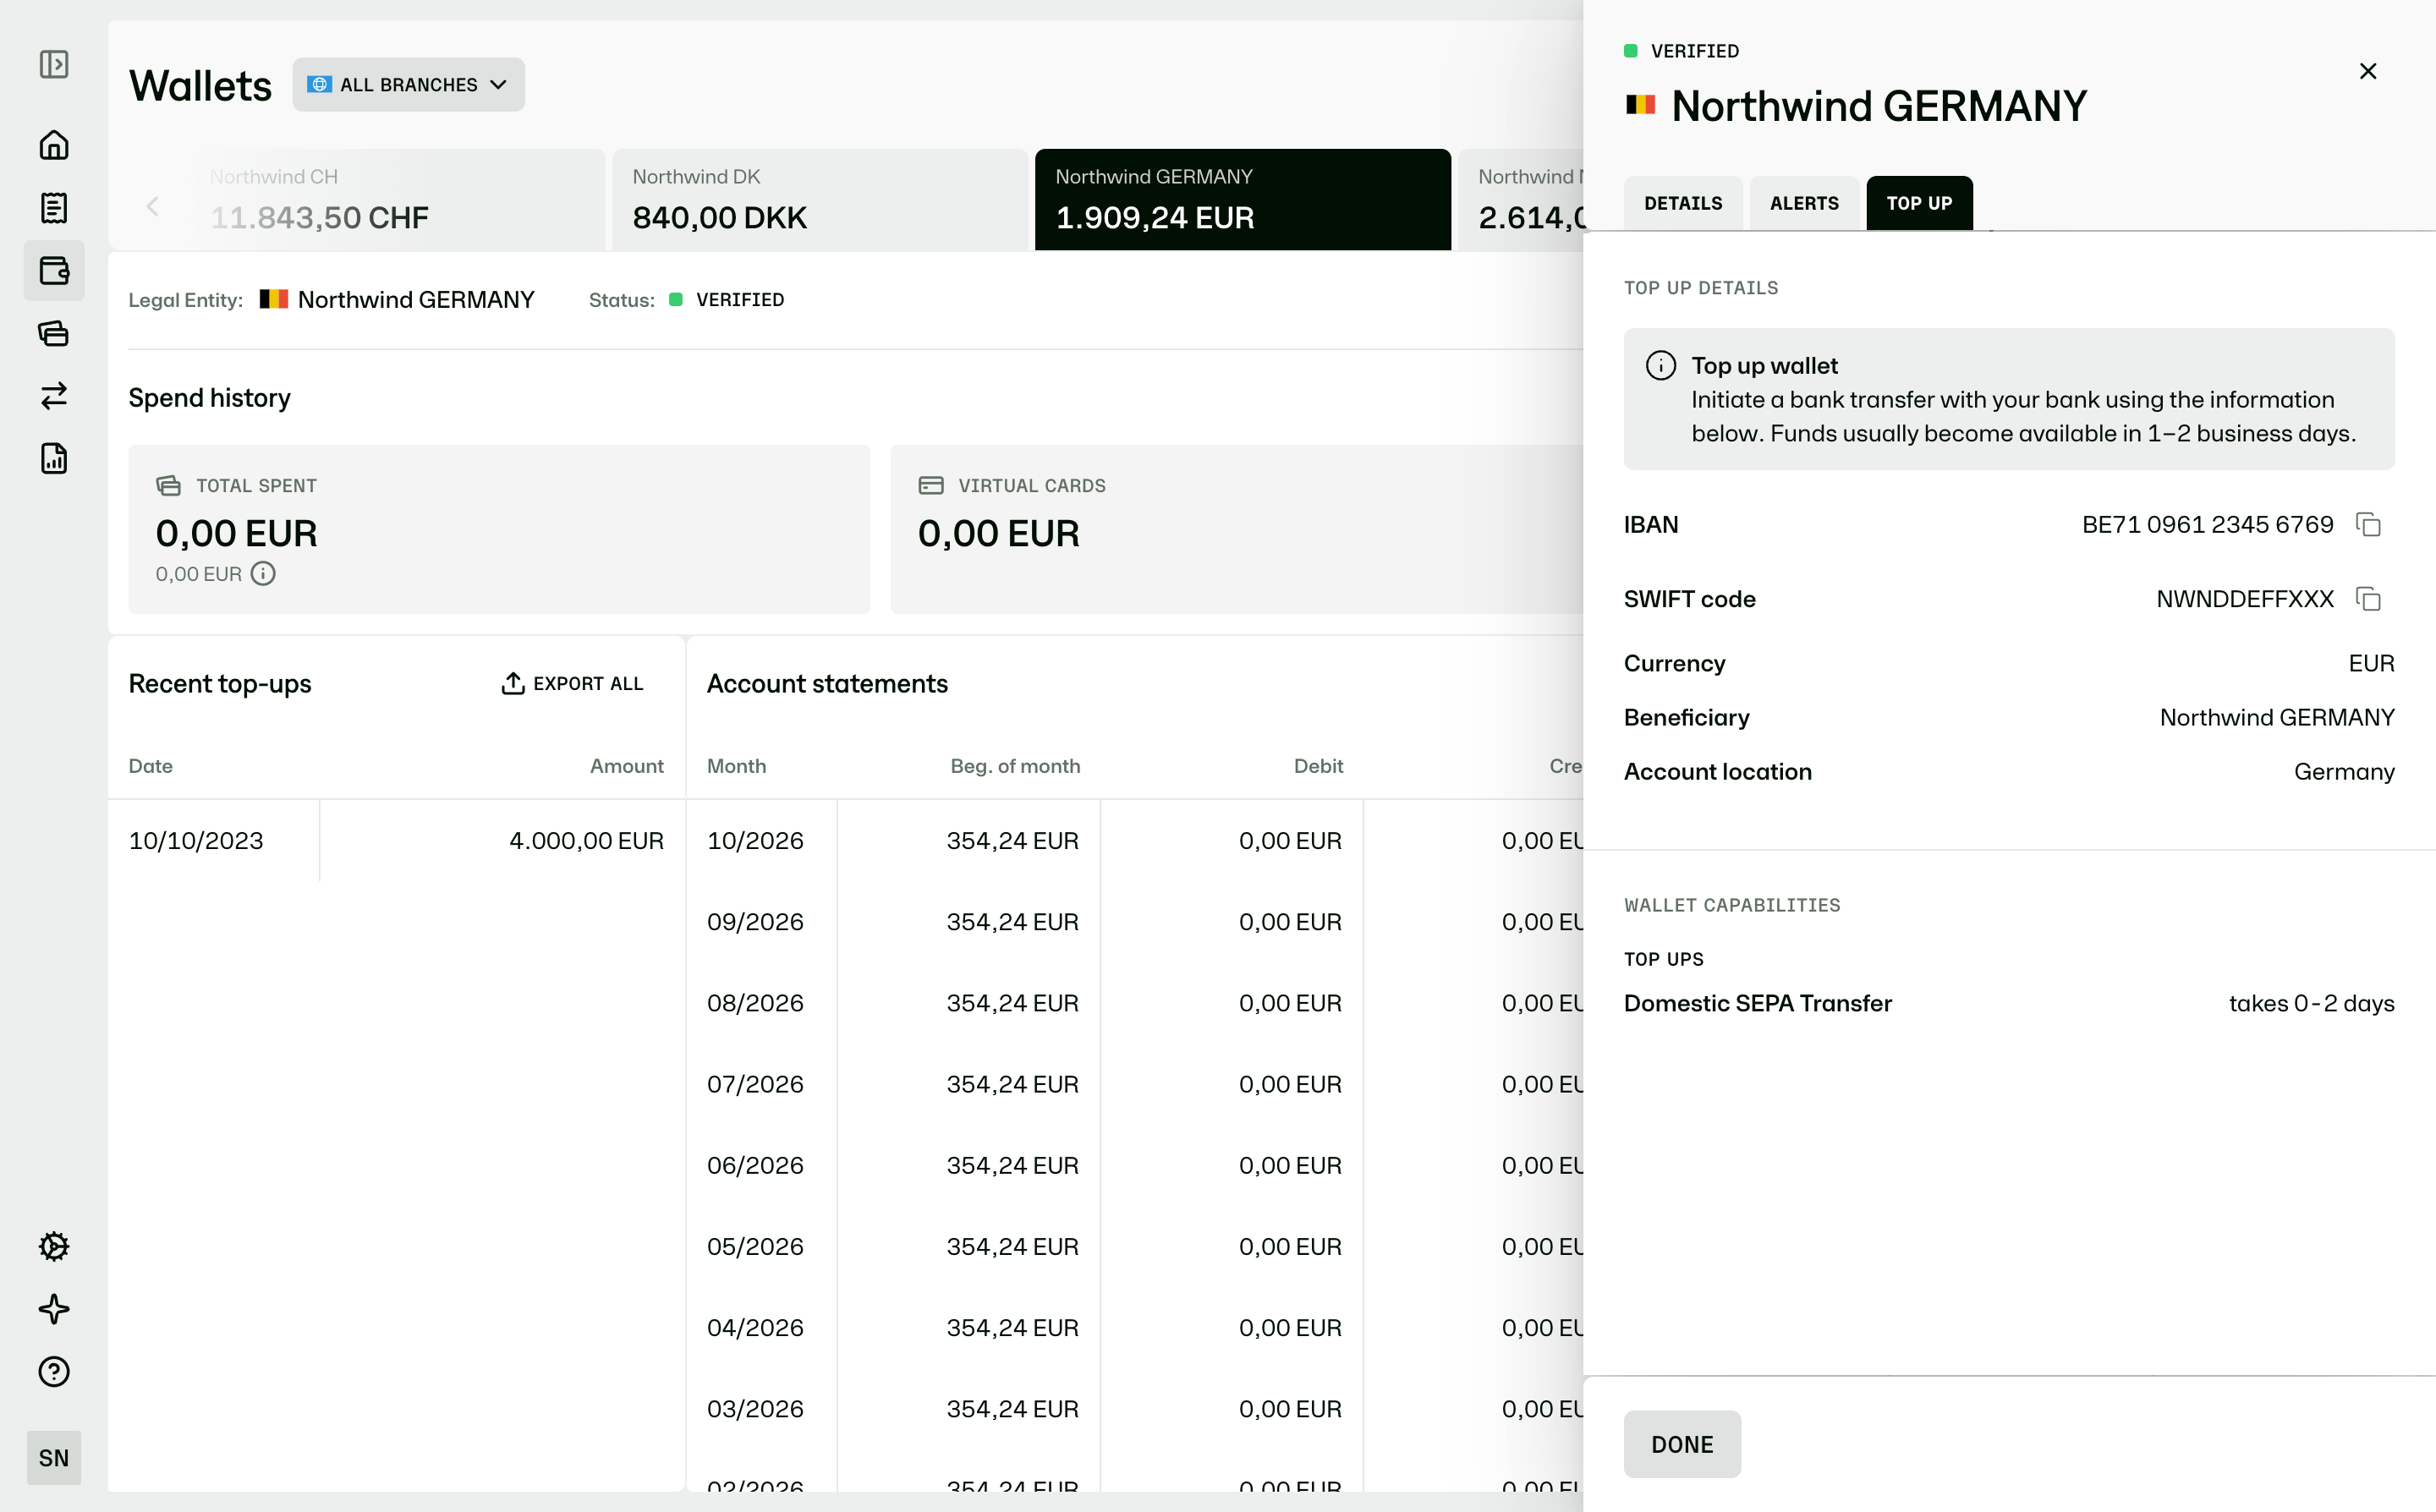
Task: Open the cards icon in sidebar
Action: (54, 333)
